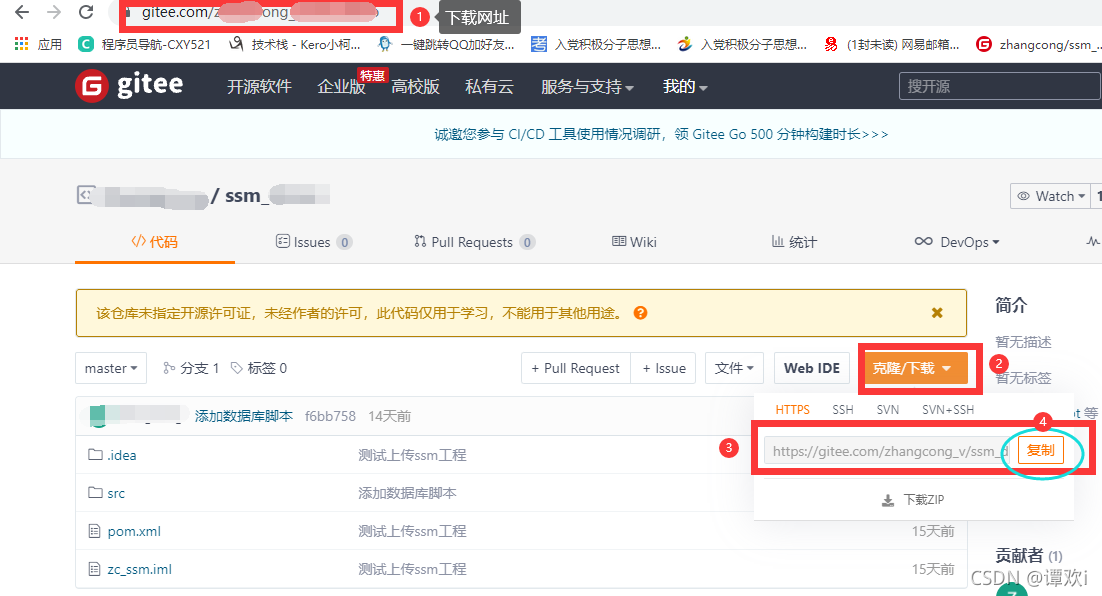
Task: Focus the 搜开源 search field
Action: click(x=999, y=86)
